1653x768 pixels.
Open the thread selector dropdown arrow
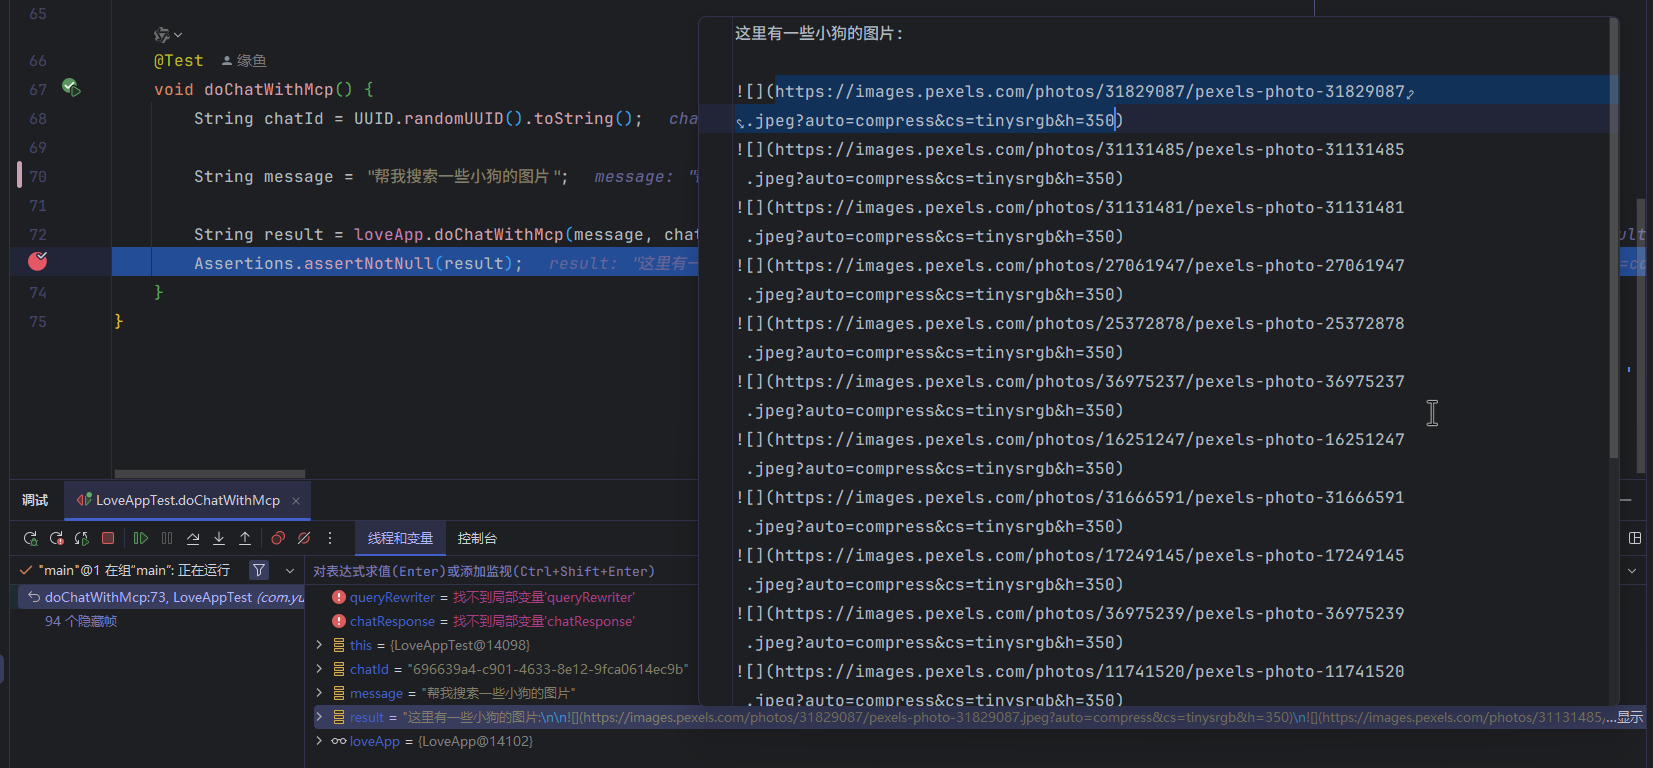[x=290, y=570]
